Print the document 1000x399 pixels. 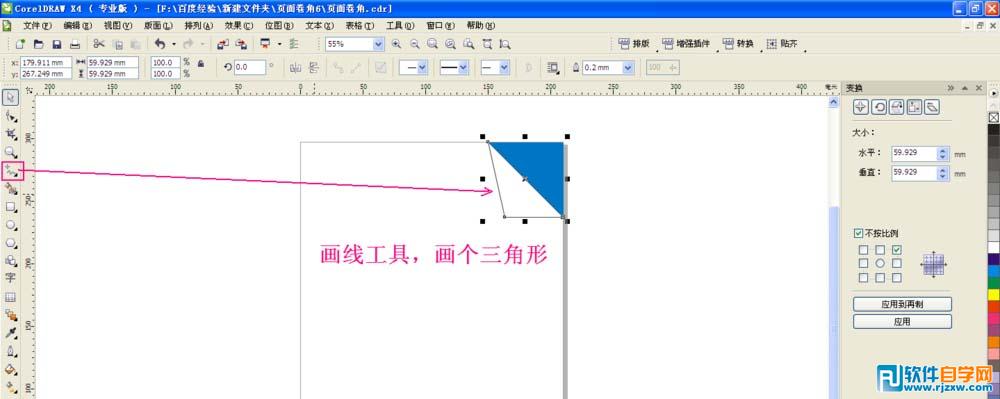75,44
